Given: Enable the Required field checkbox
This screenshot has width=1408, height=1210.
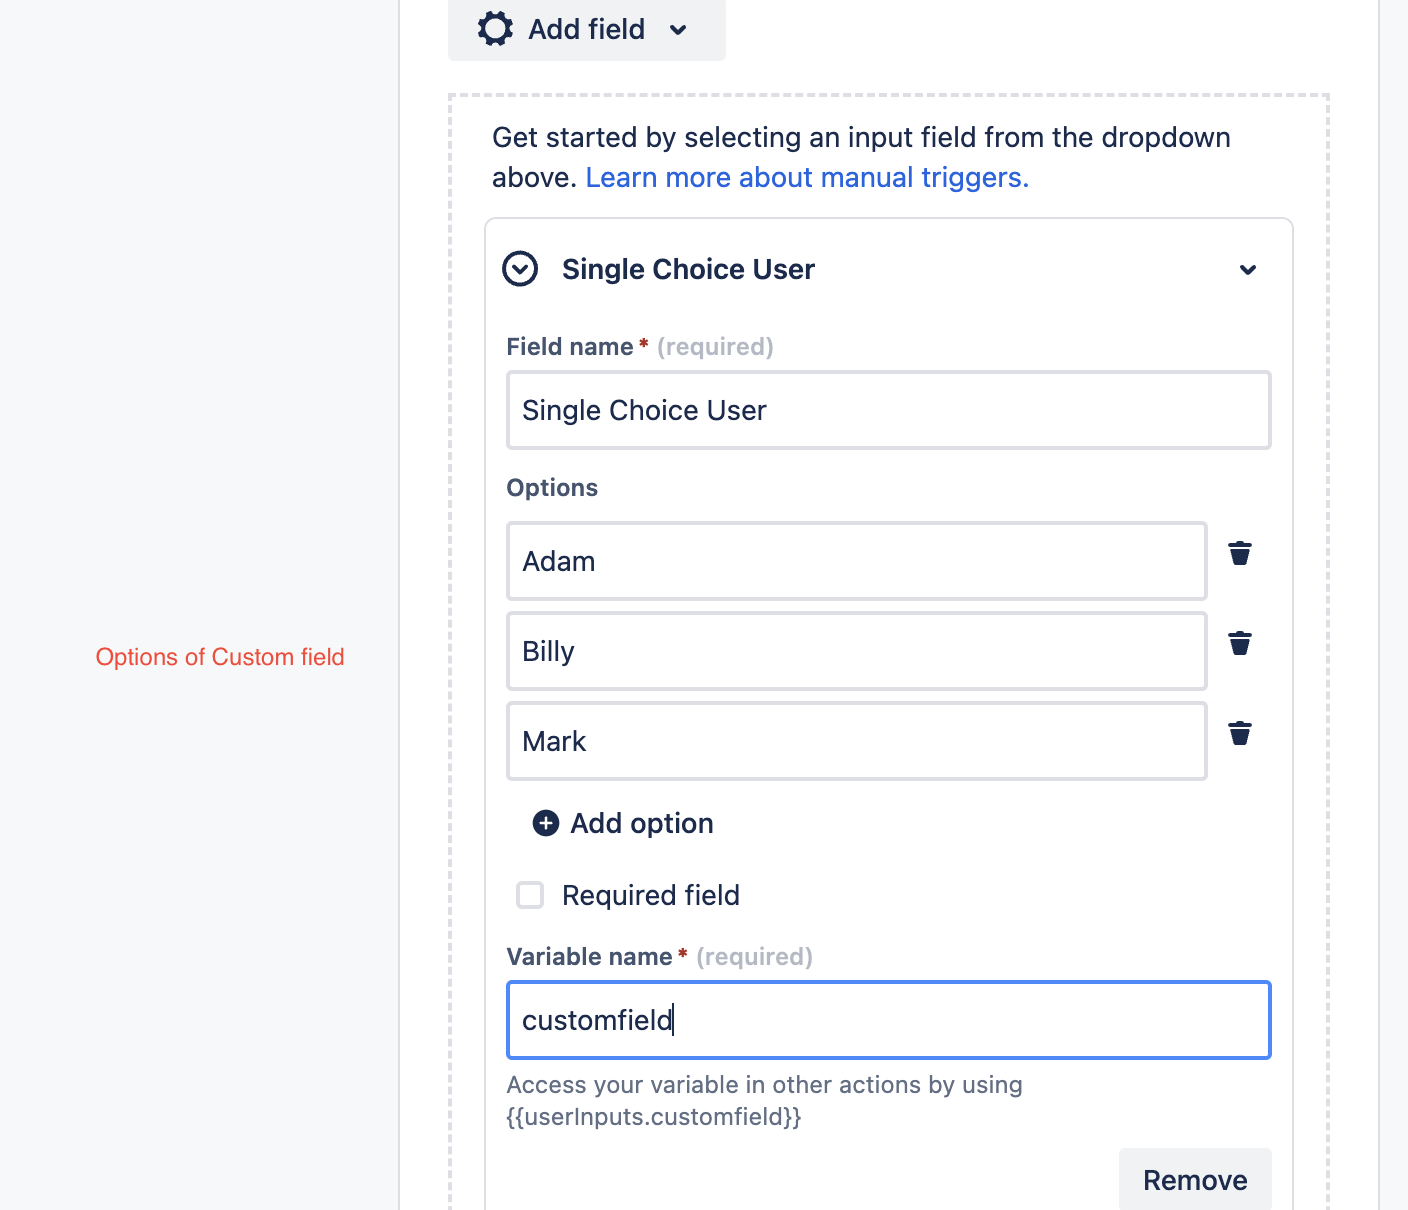Looking at the screenshot, I should pos(530,895).
